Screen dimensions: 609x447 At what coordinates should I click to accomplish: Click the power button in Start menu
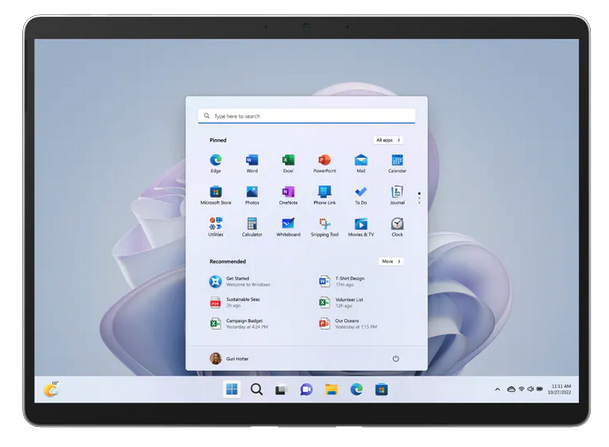395,358
